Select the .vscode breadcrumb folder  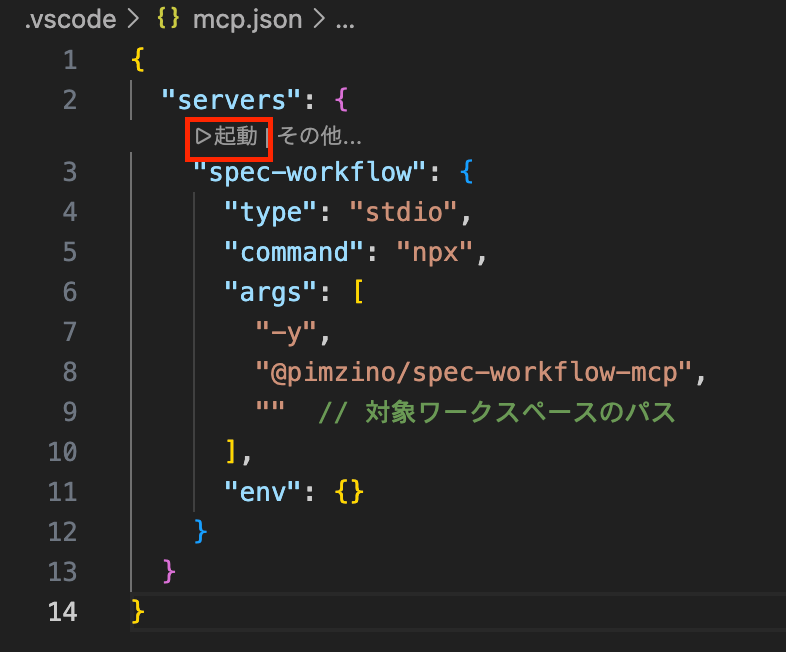coord(71,20)
